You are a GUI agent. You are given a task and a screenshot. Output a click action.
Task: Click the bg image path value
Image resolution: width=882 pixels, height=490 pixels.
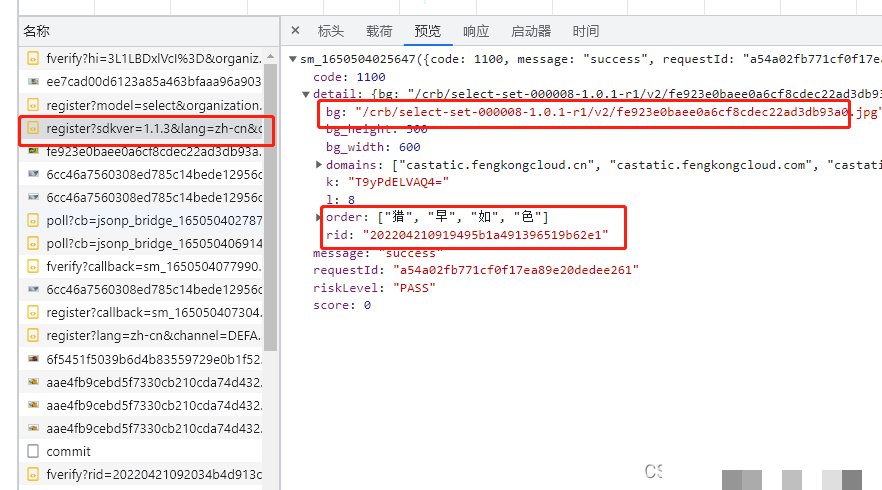click(x=618, y=113)
